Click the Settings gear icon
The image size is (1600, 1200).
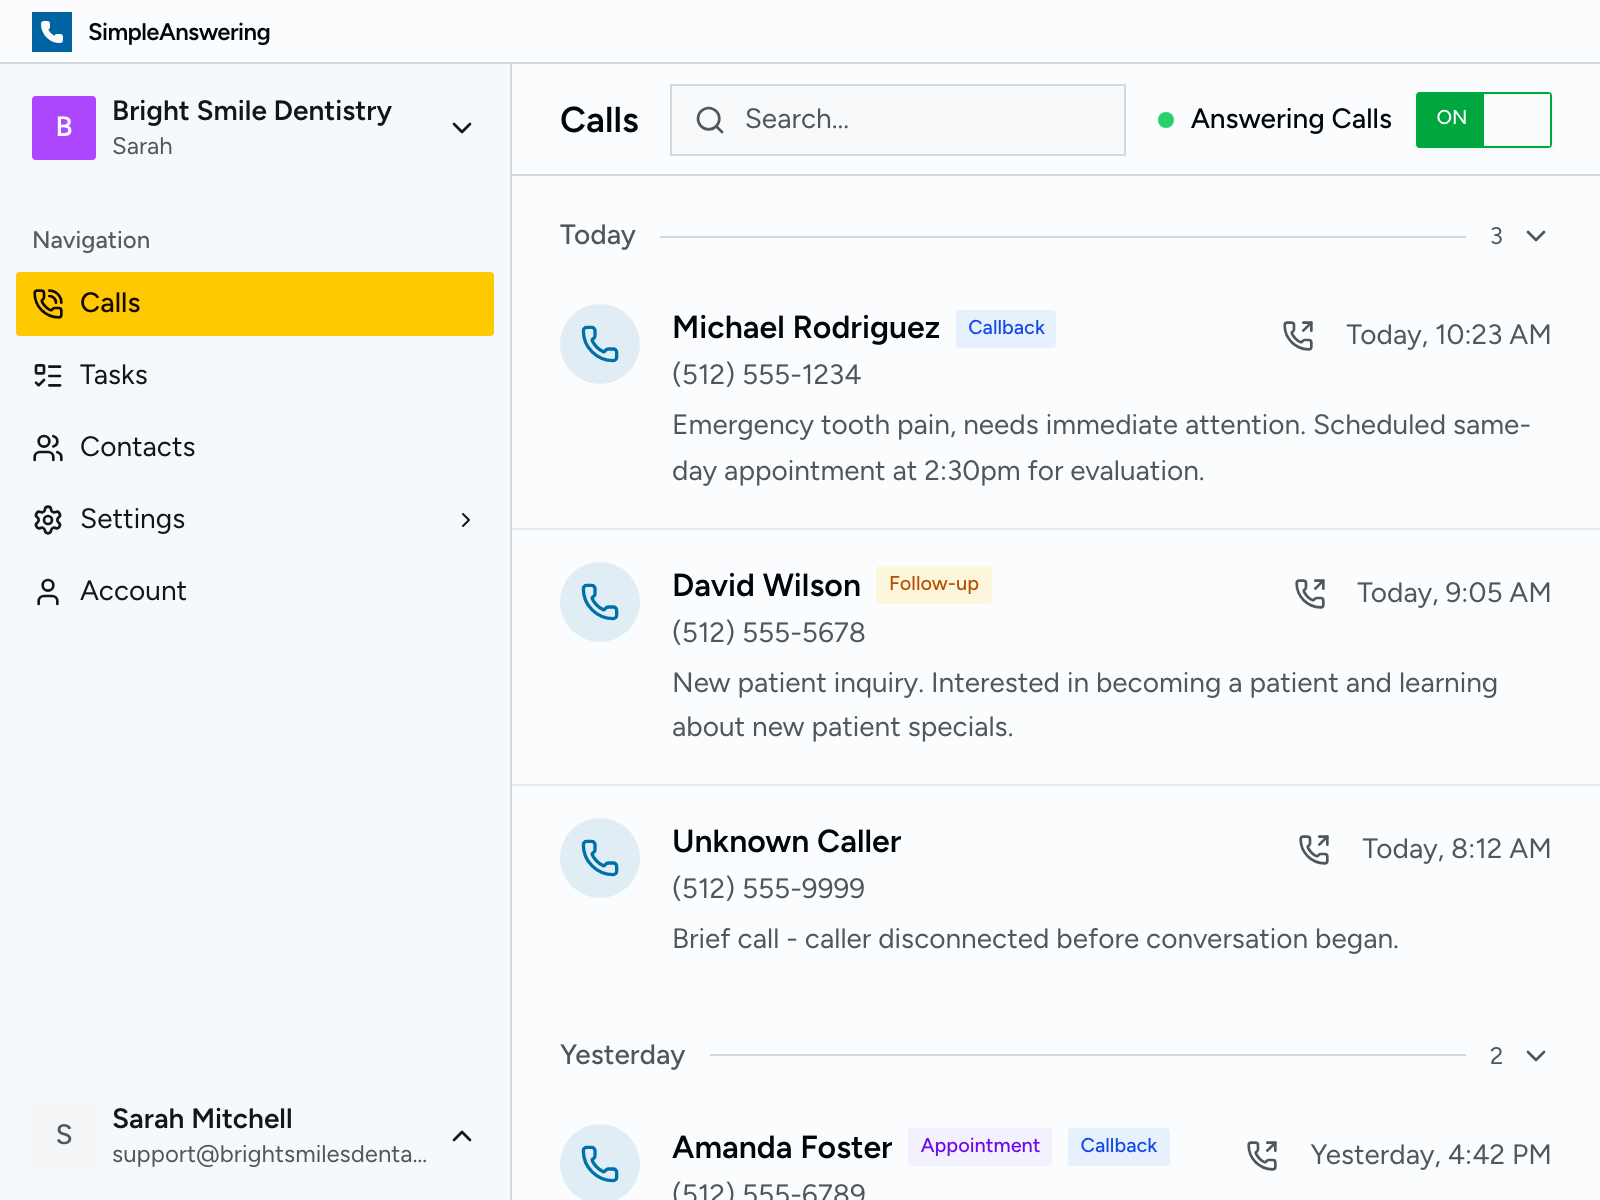pyautogui.click(x=47, y=519)
